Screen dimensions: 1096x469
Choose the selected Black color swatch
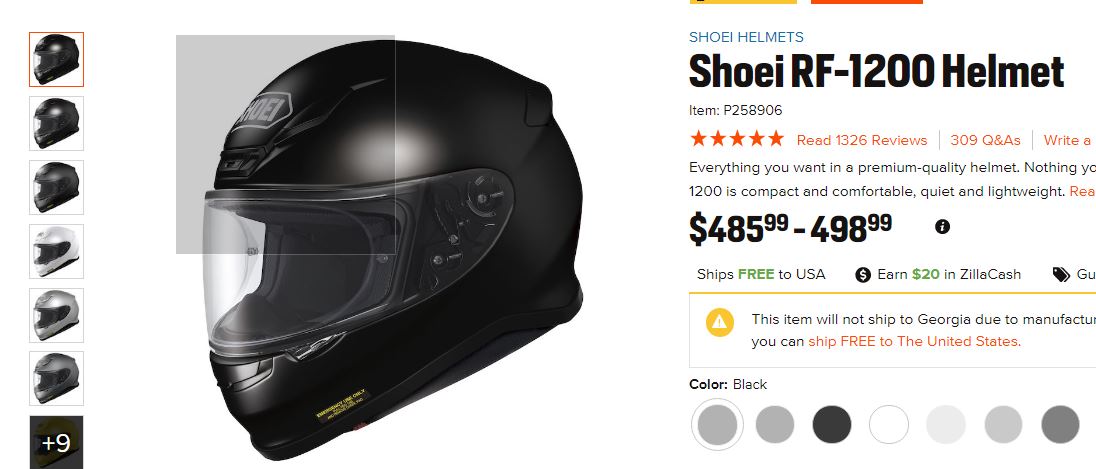tap(717, 424)
